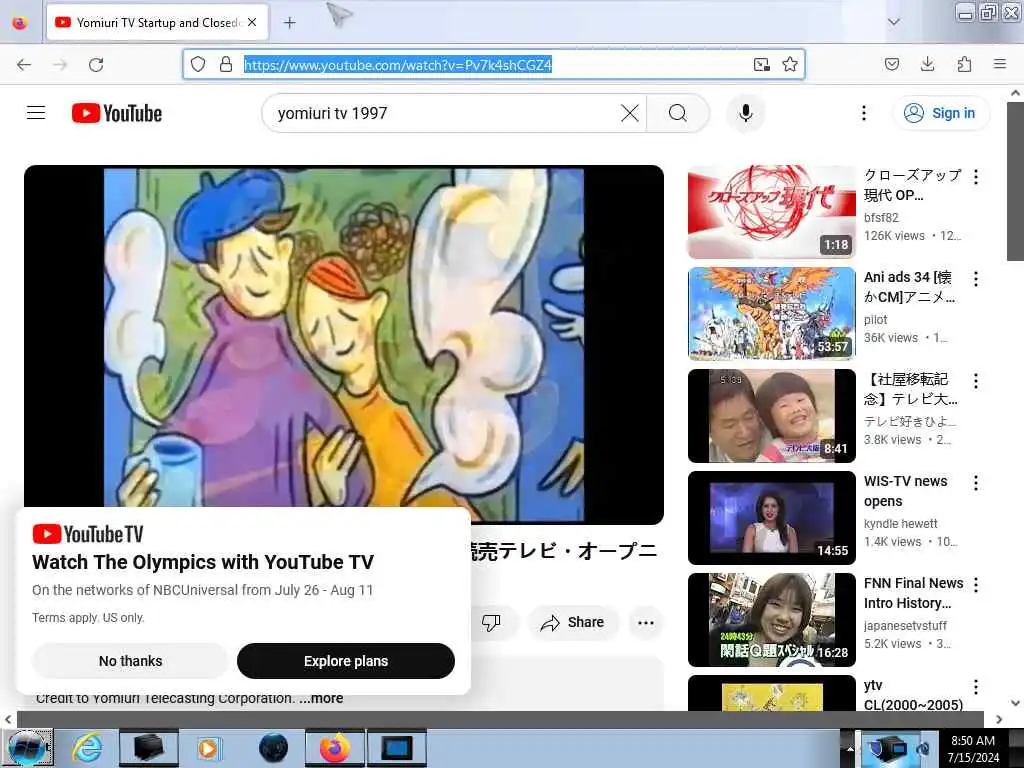Image resolution: width=1024 pixels, height=768 pixels.
Task: Share the video with the Share button
Action: [x=573, y=622]
